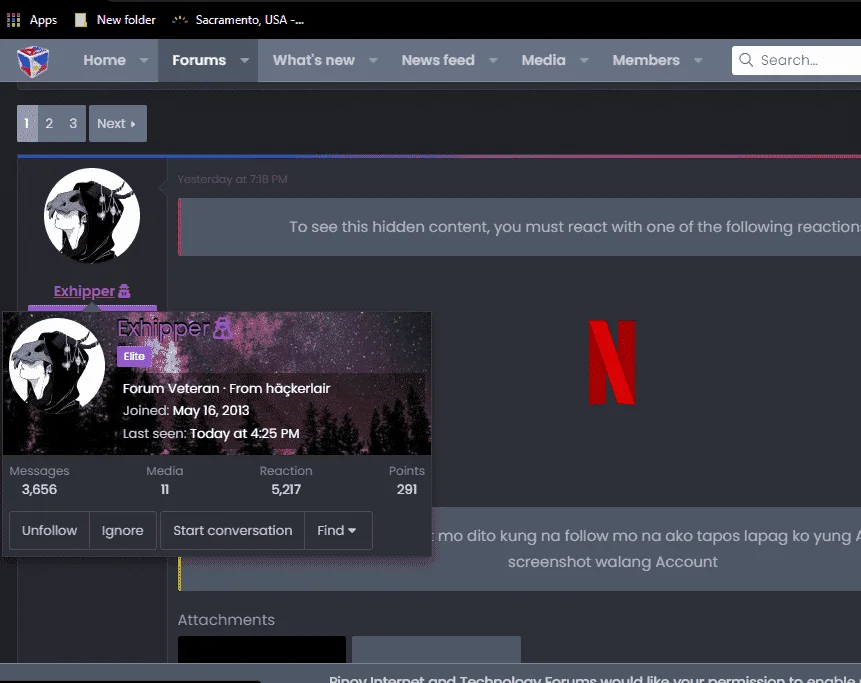Click the forum cube logo
Image resolution: width=861 pixels, height=683 pixels.
(33, 61)
